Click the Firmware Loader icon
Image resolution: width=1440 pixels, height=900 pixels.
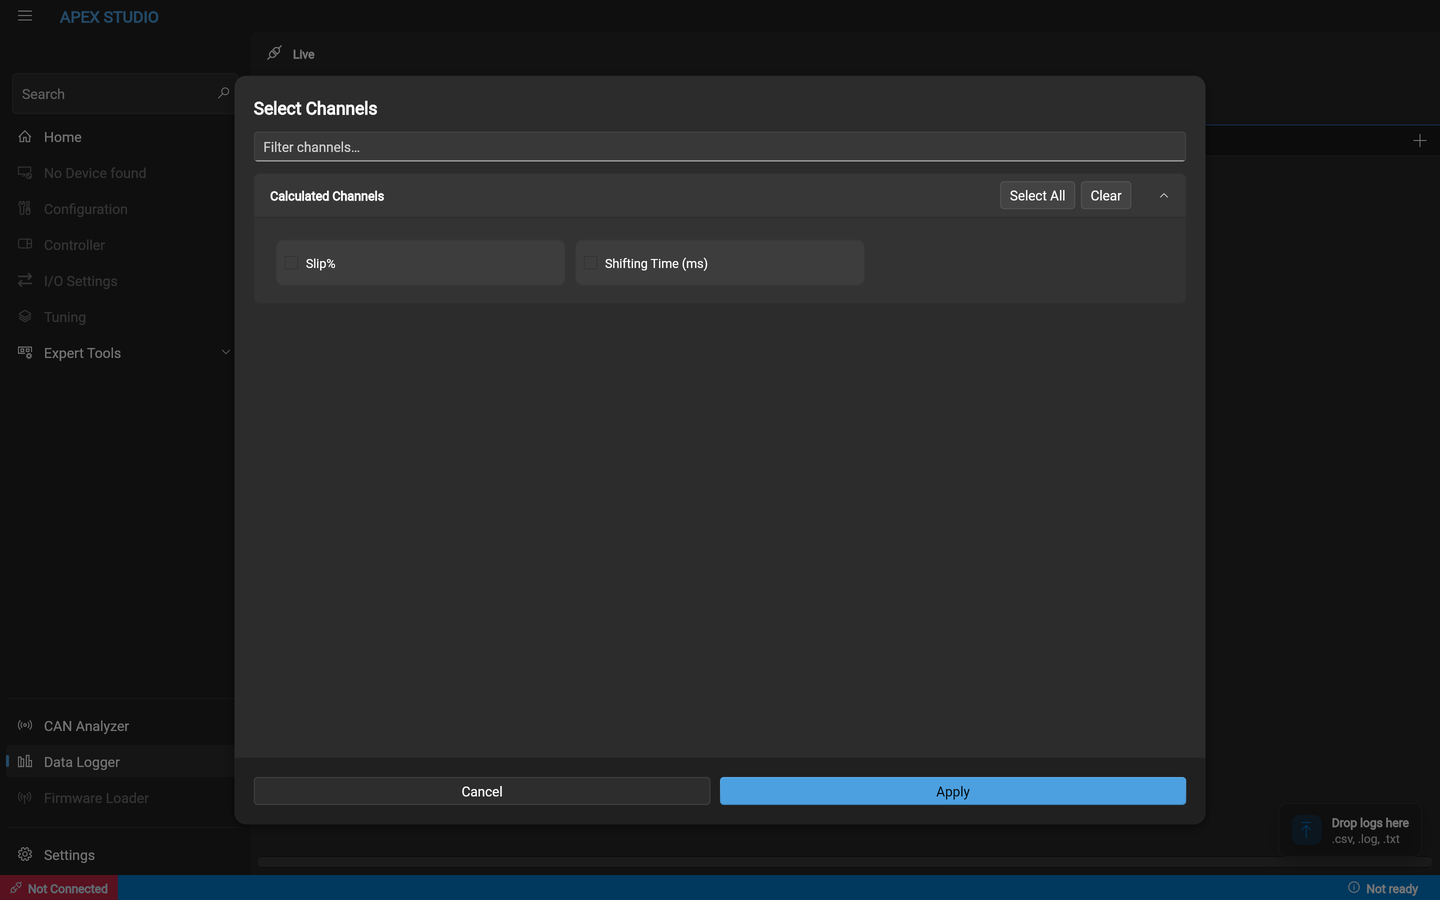tap(25, 797)
